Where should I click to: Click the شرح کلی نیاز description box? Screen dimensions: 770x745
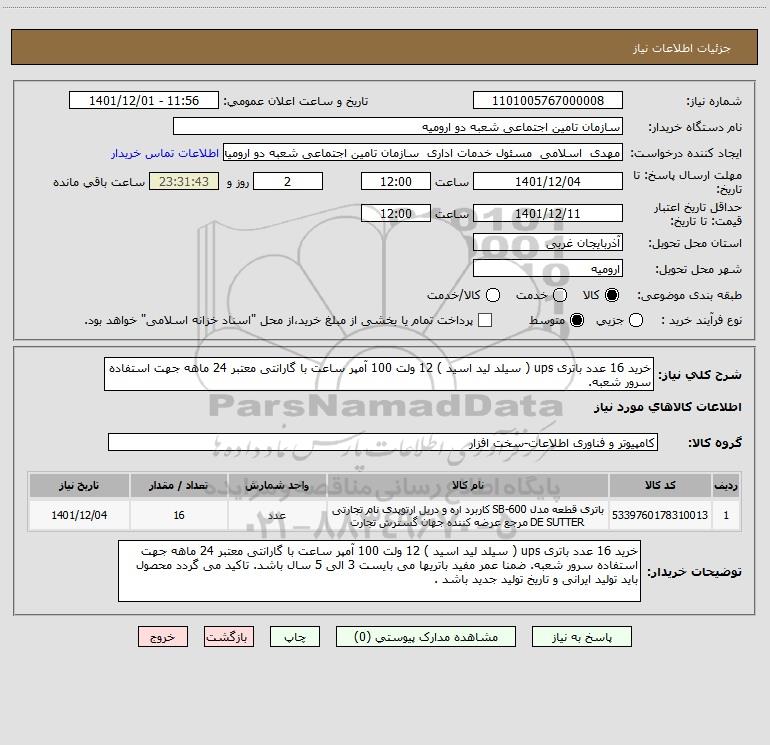(x=379, y=374)
